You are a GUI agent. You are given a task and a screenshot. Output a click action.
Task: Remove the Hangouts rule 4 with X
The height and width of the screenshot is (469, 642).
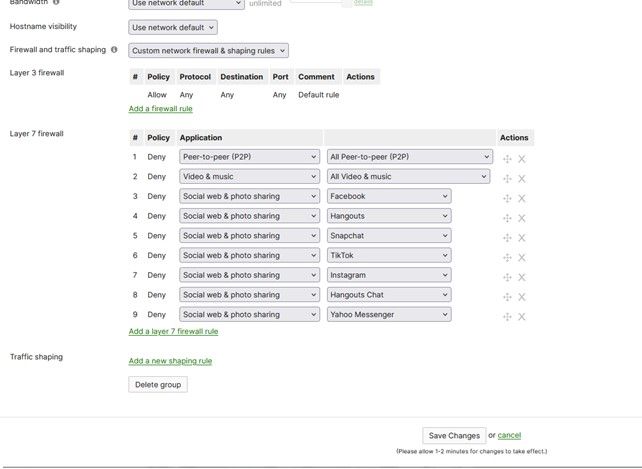(x=521, y=218)
